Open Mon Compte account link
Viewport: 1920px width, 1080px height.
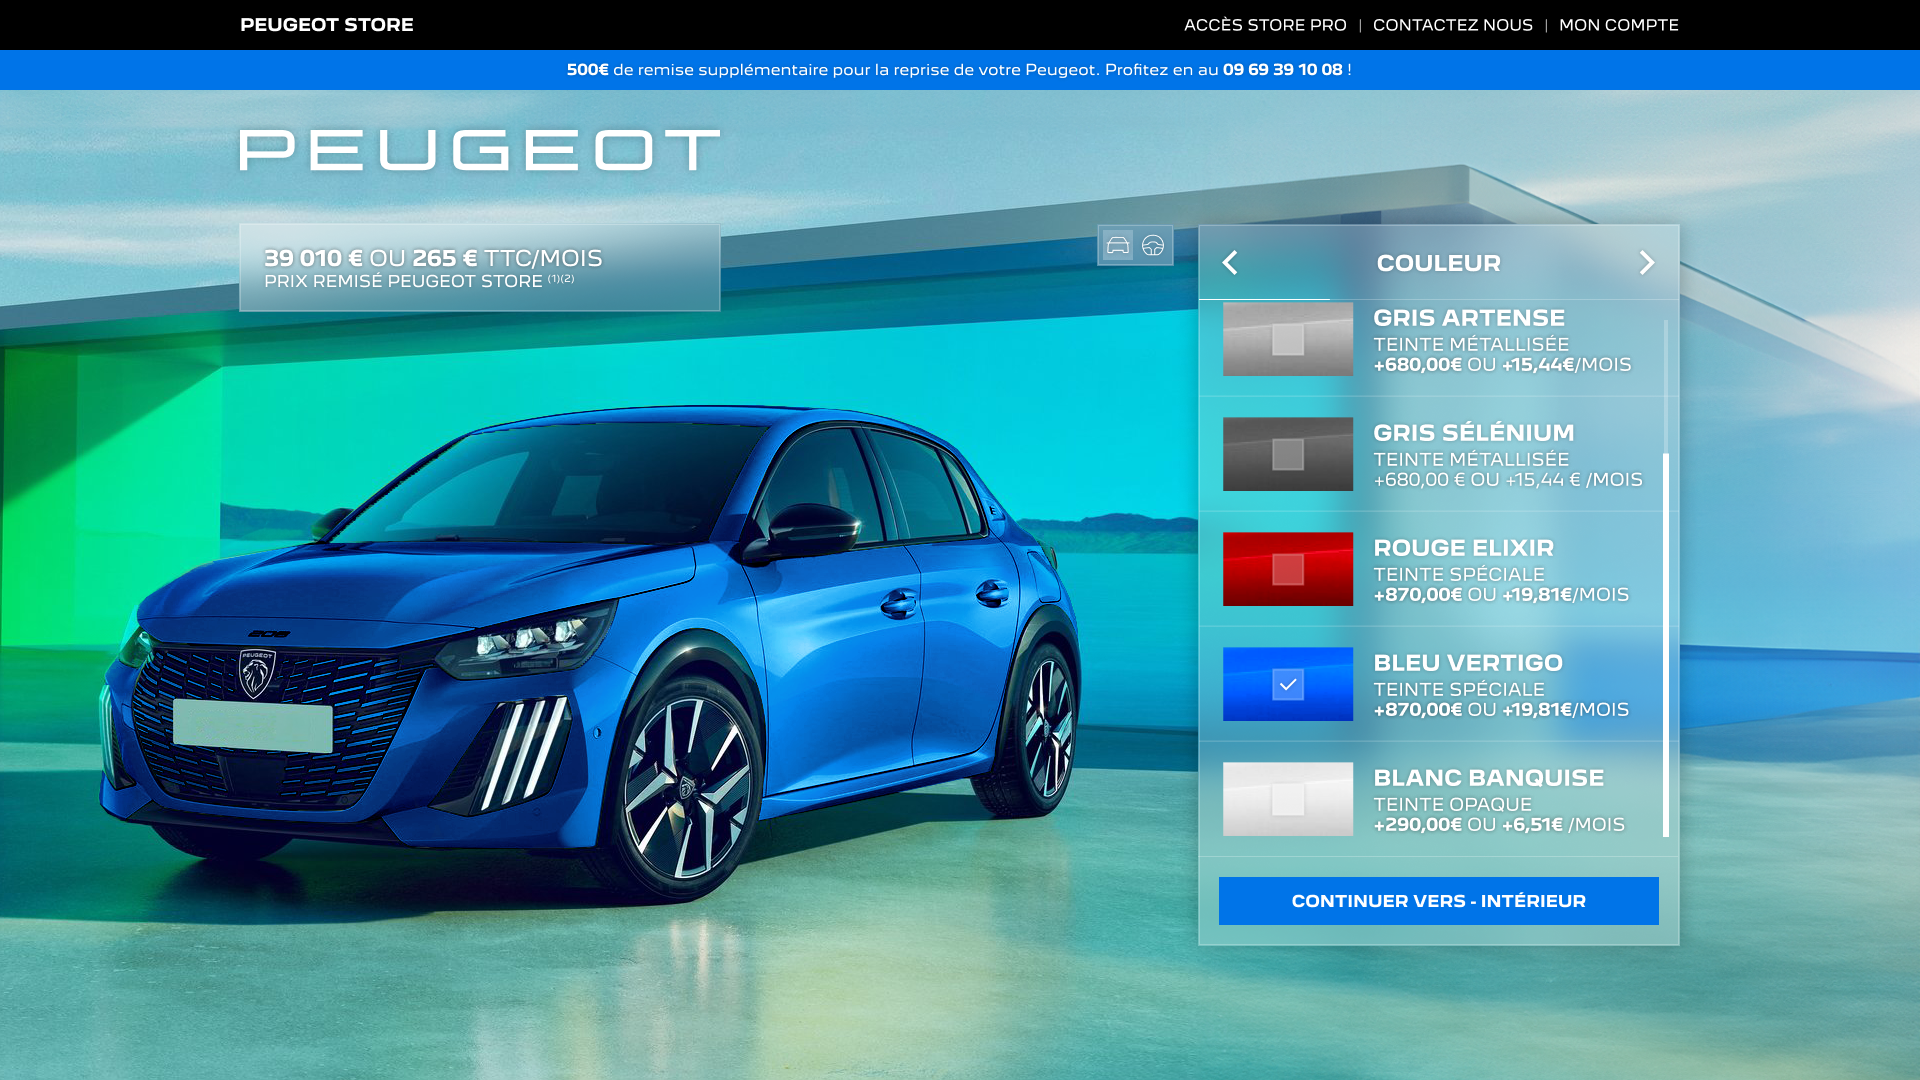(1618, 25)
